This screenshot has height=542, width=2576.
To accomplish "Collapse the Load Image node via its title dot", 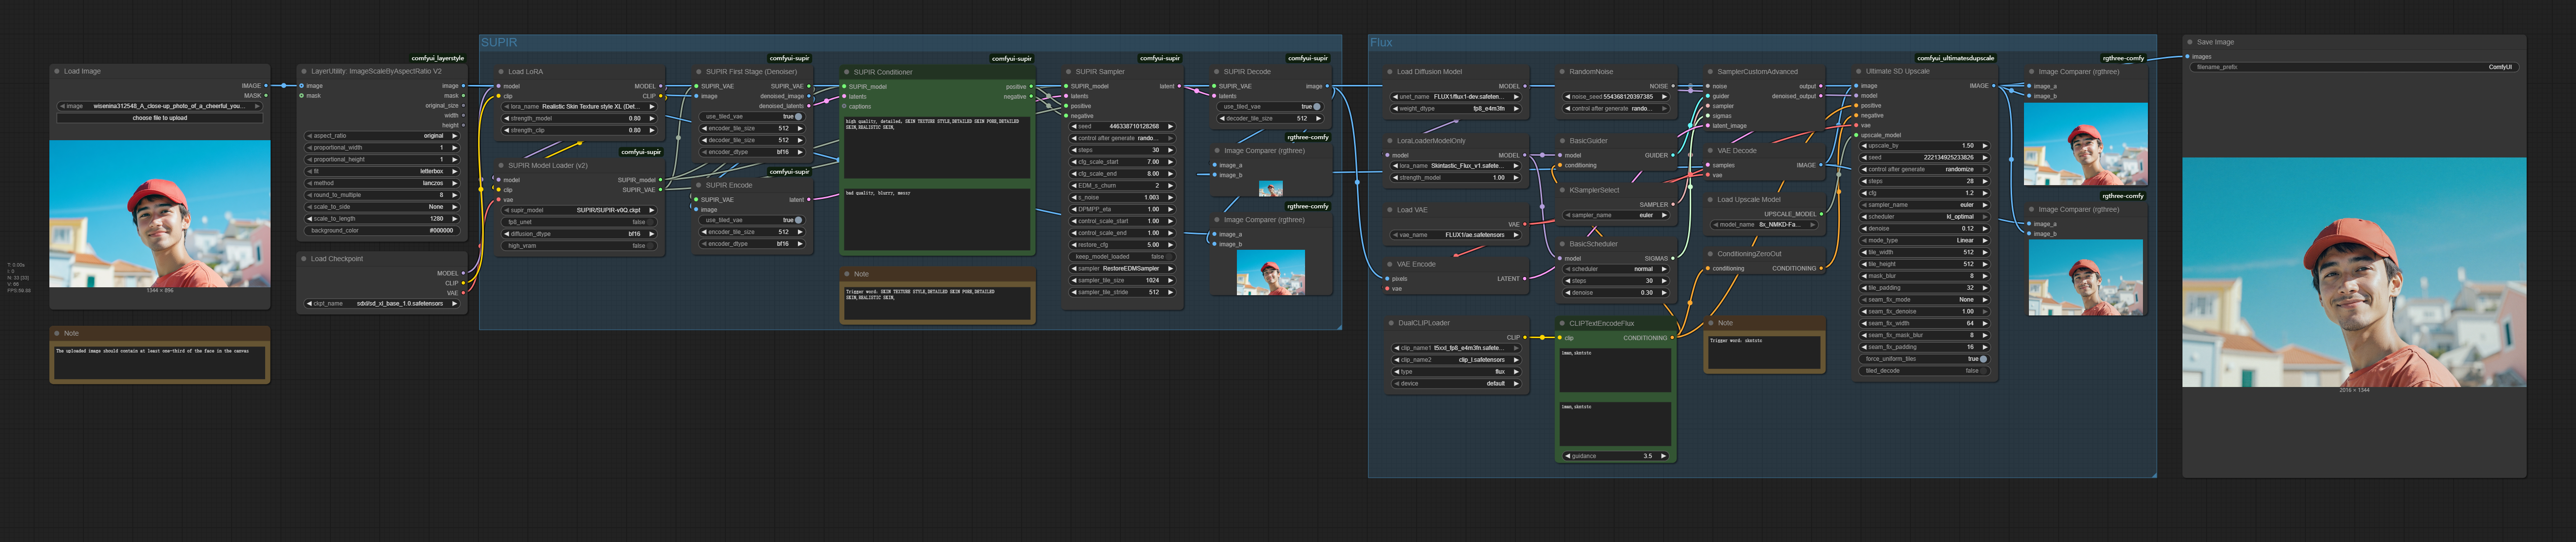I will click(56, 71).
